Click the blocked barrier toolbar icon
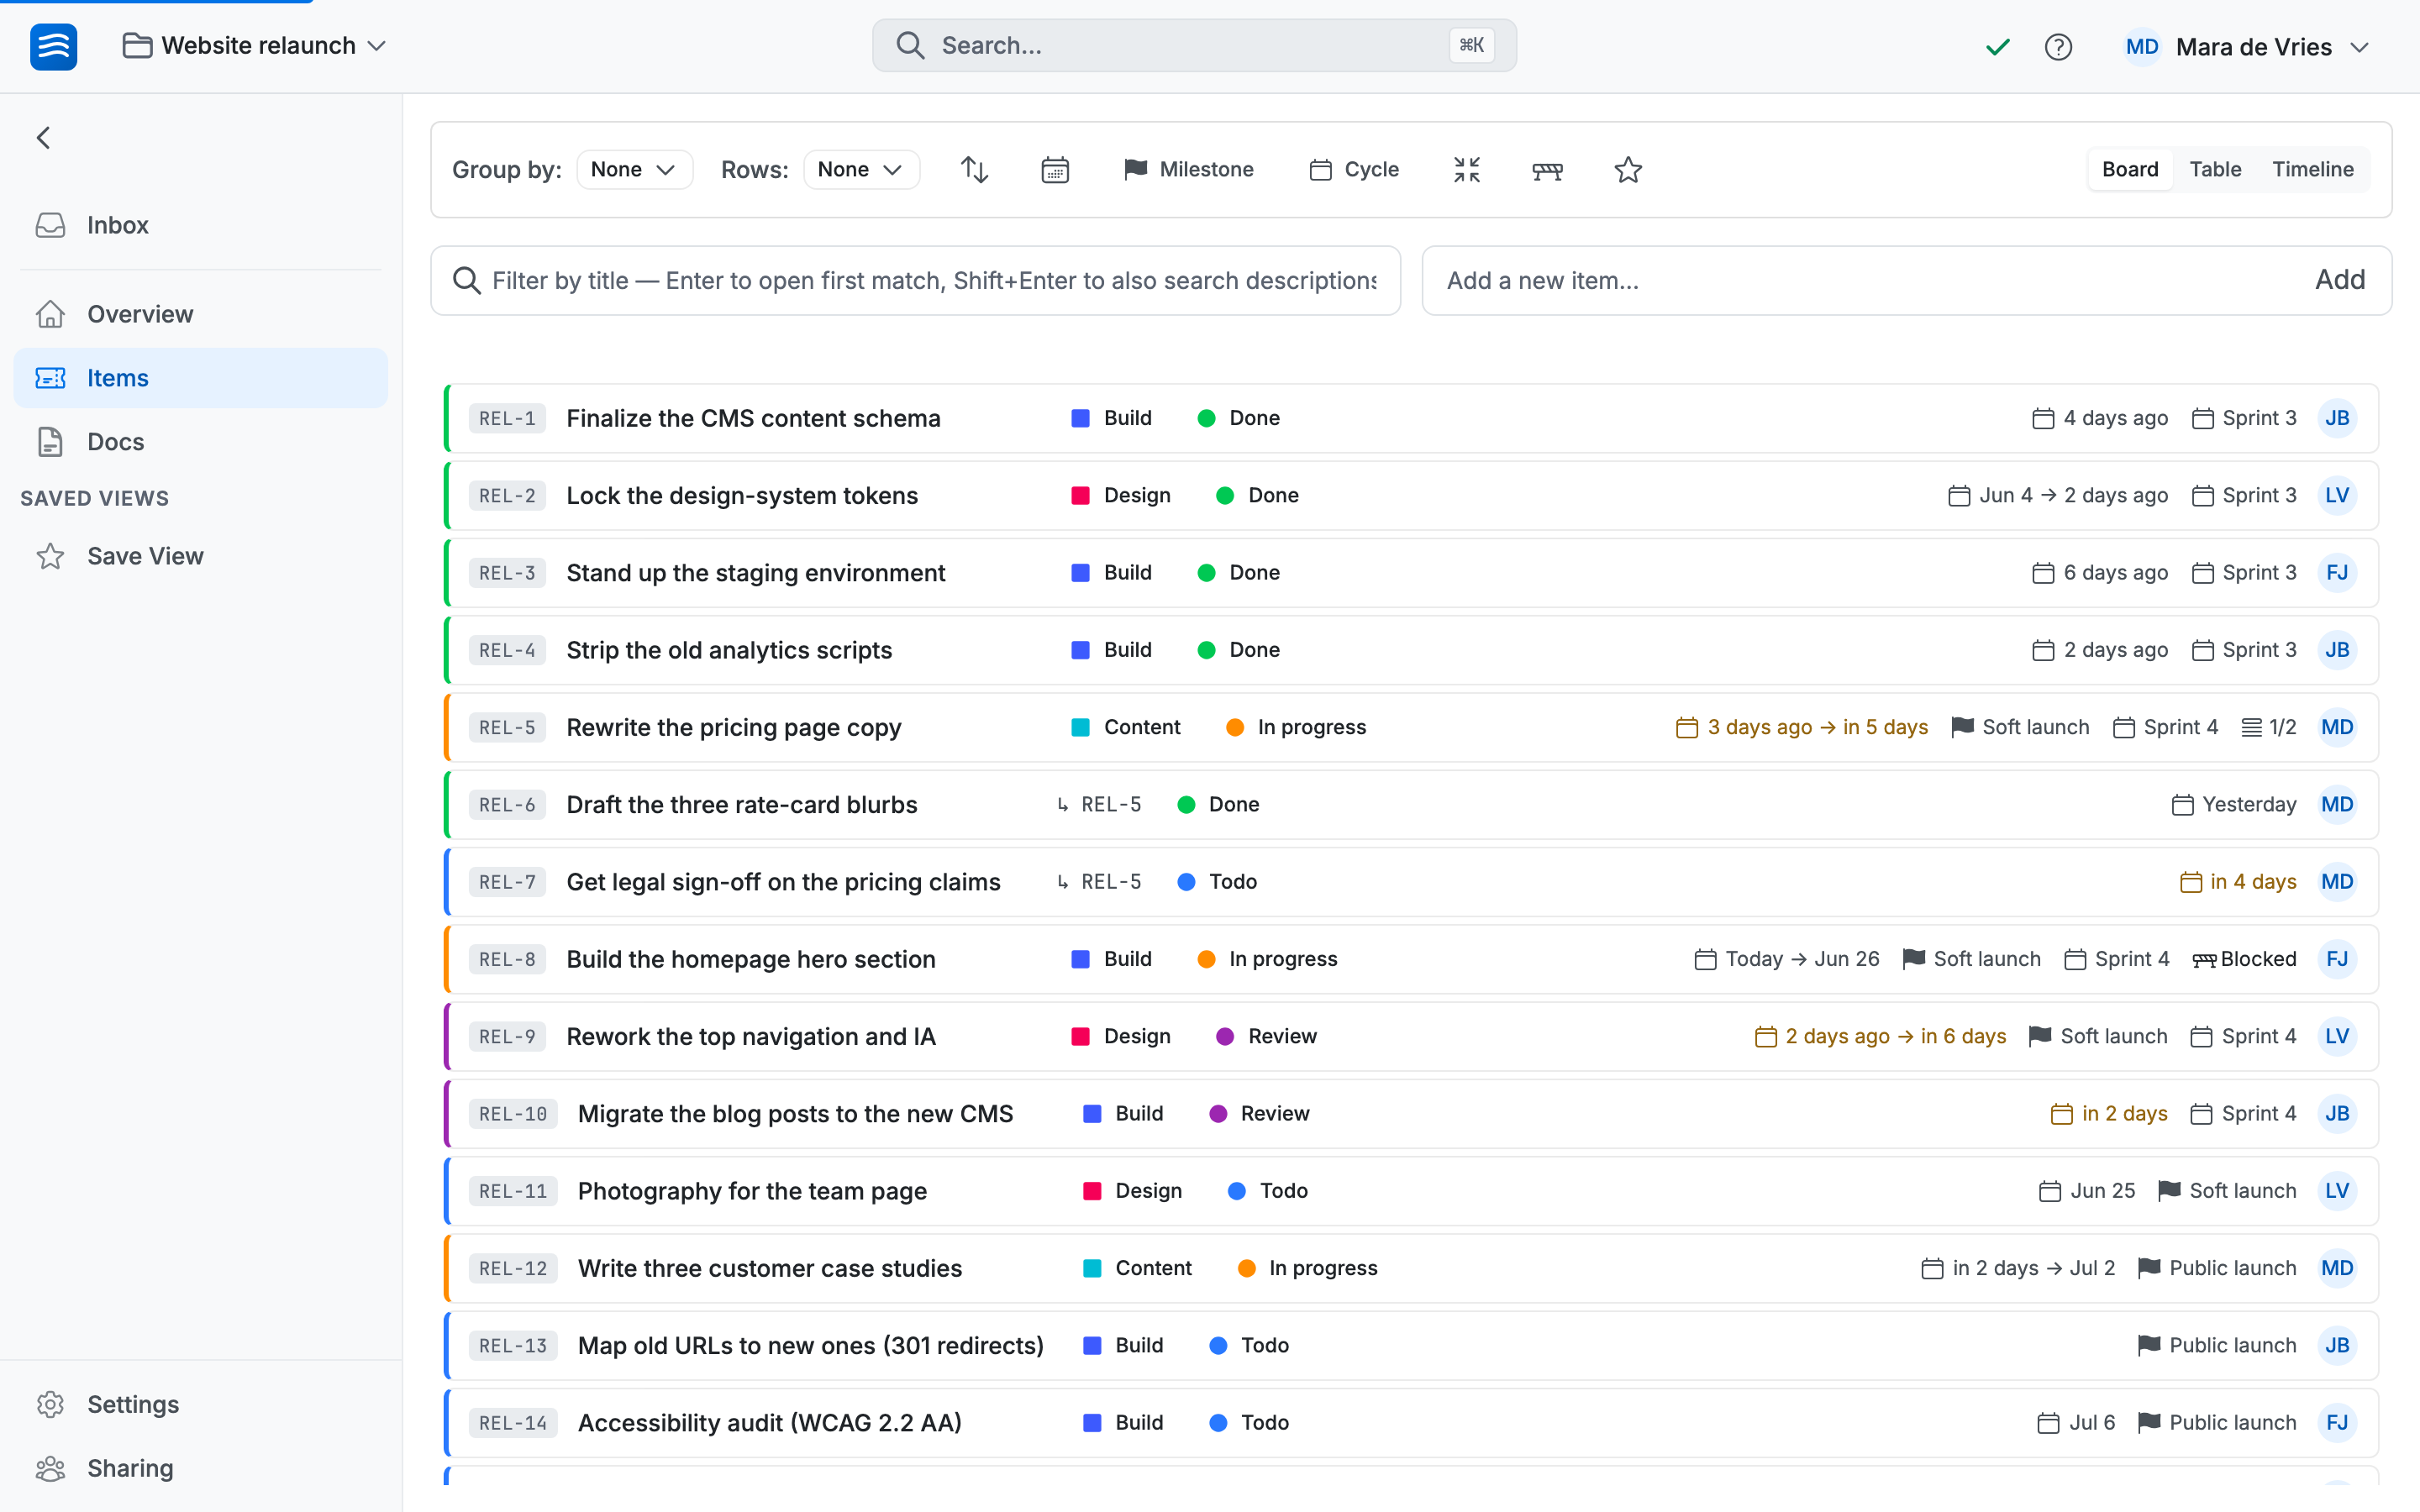This screenshot has height=1512, width=2420. click(1547, 170)
